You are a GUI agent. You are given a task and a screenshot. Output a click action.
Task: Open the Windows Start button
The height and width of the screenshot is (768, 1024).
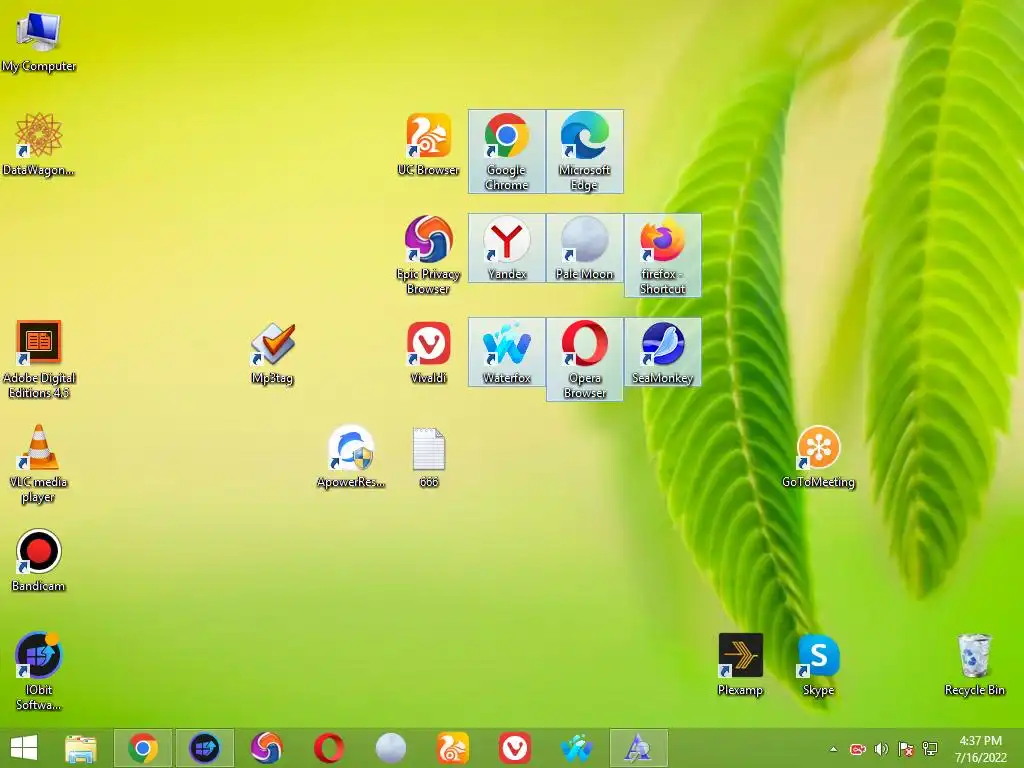click(x=24, y=748)
